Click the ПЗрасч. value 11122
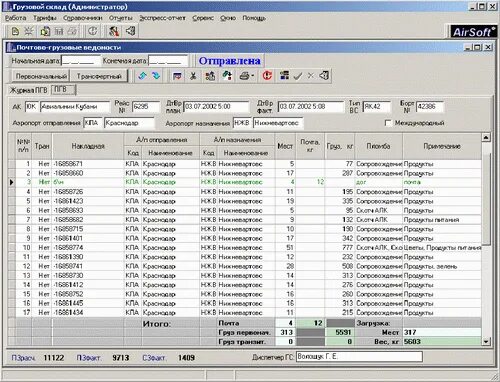 point(54,358)
